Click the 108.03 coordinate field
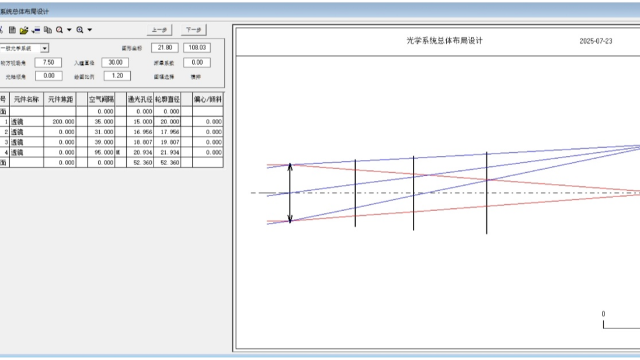 [197, 48]
